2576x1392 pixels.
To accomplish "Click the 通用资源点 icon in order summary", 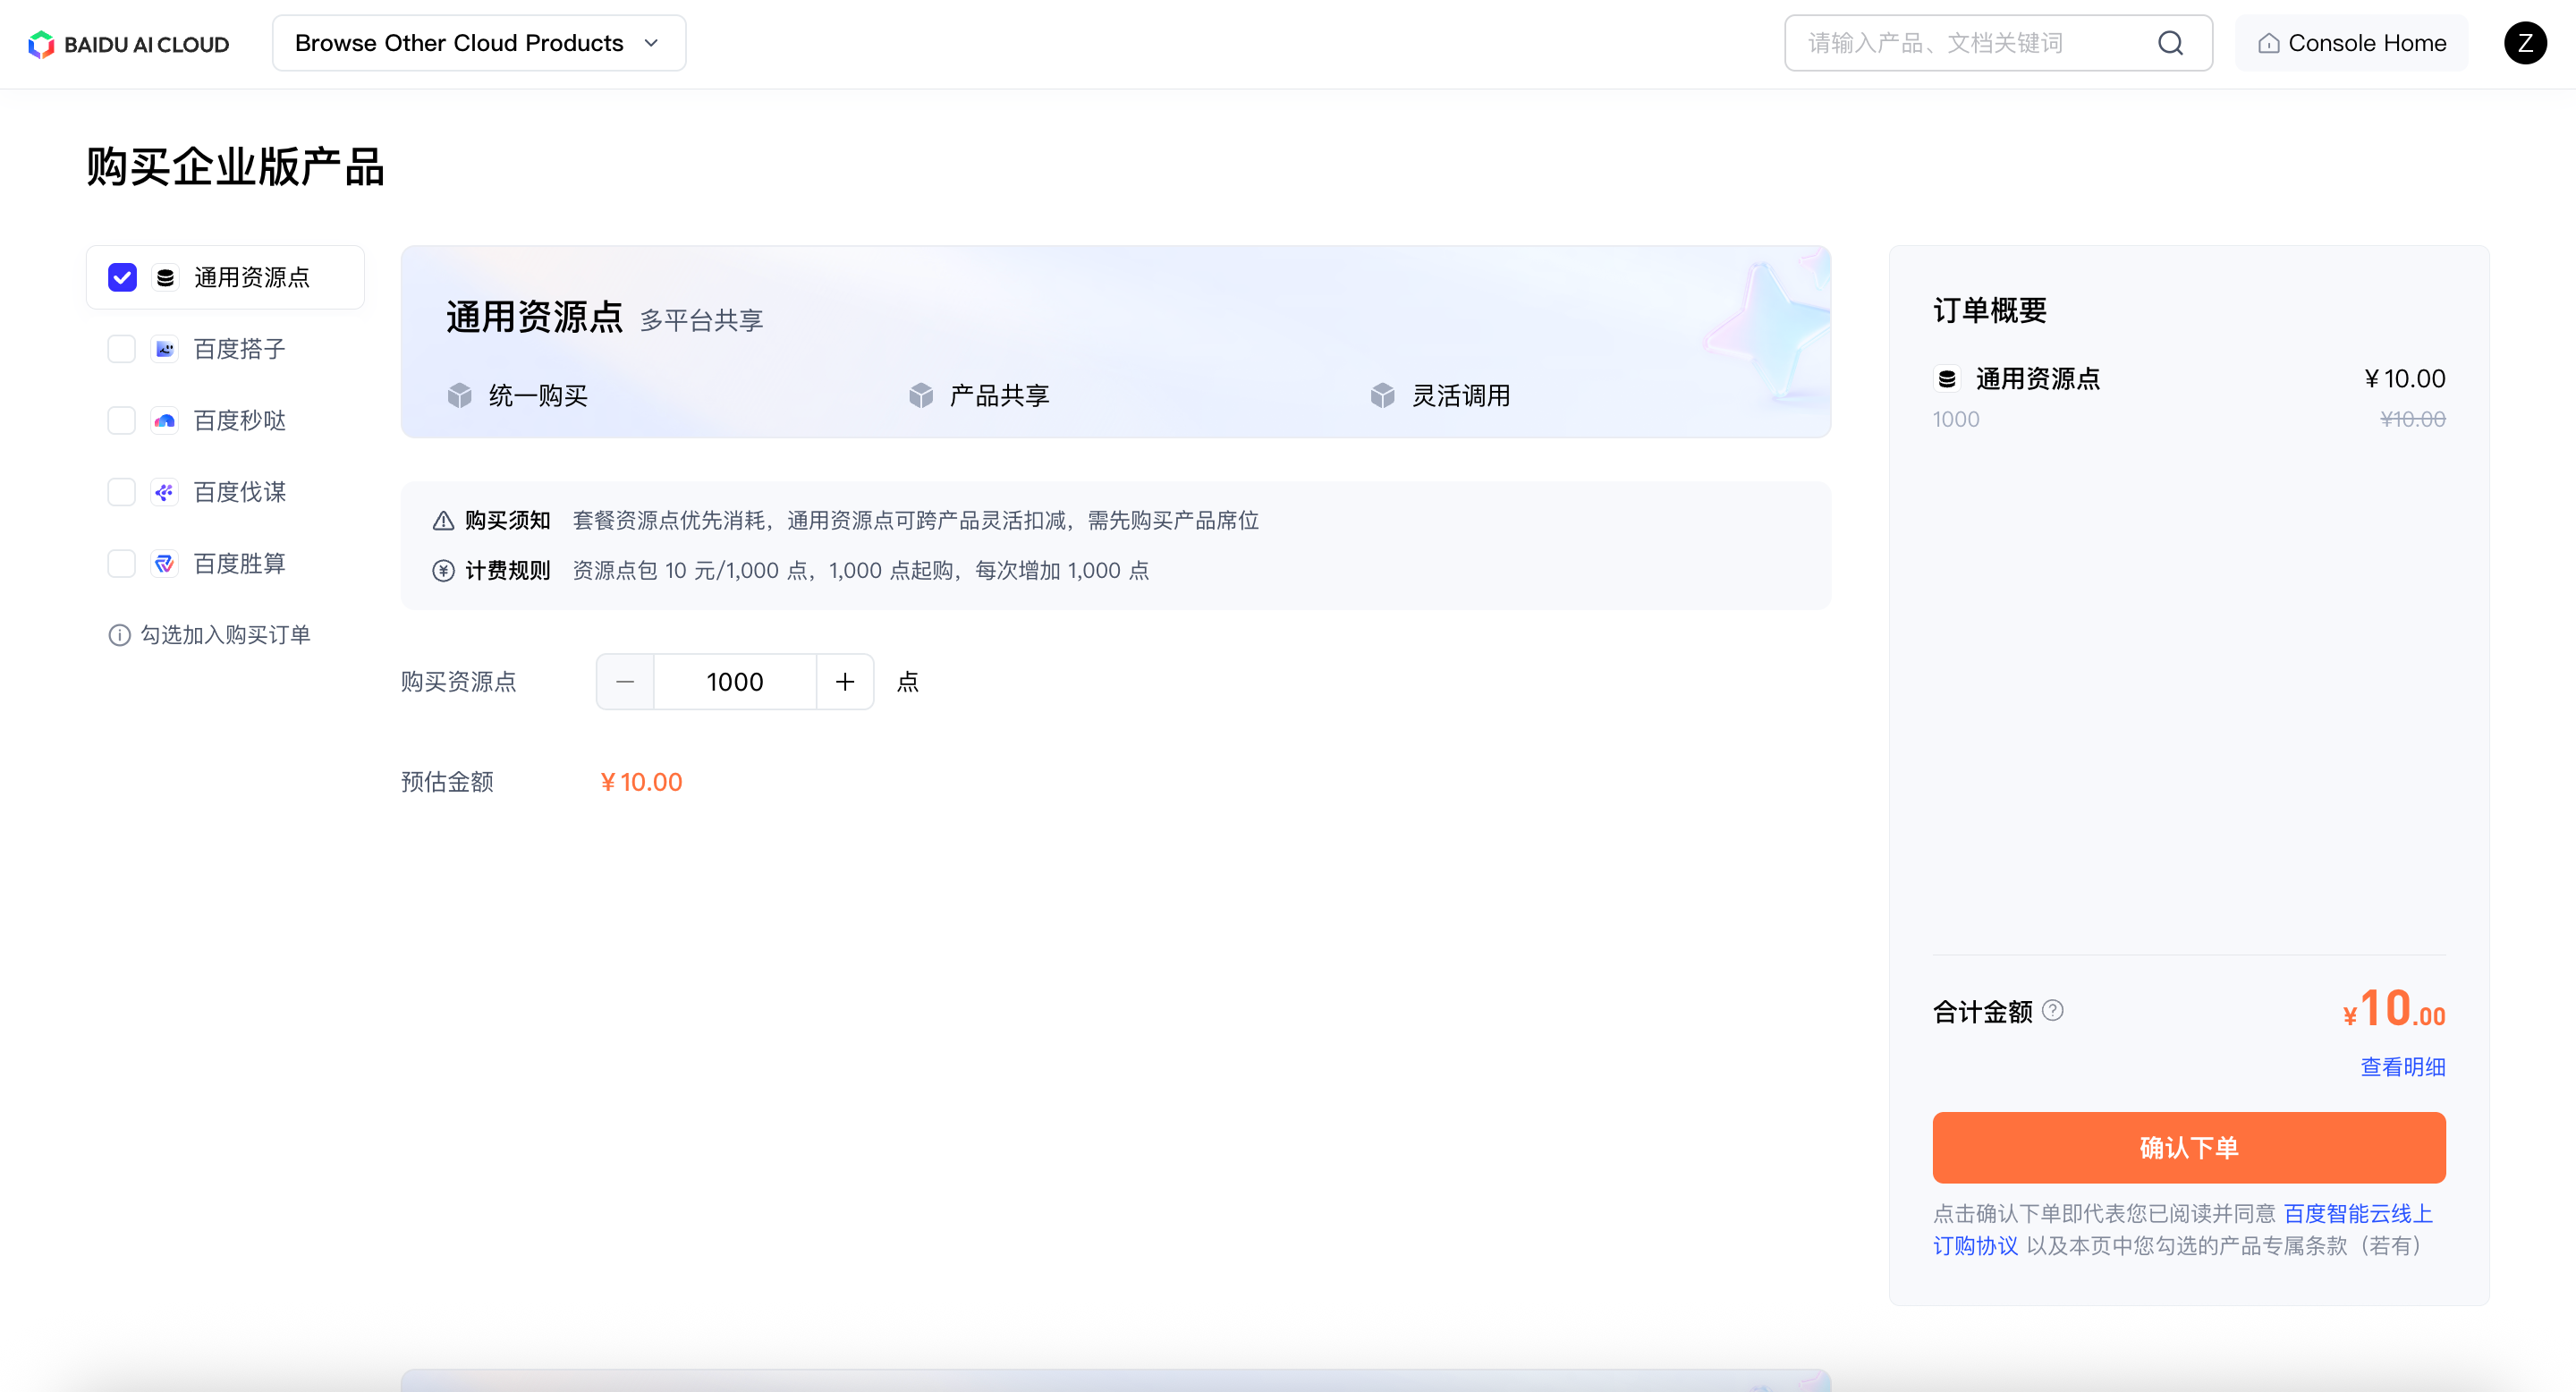I will [1947, 379].
